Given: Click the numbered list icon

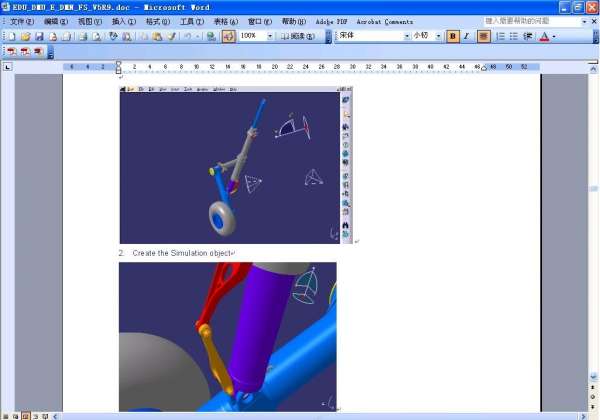Looking at the screenshot, I should [x=500, y=36].
